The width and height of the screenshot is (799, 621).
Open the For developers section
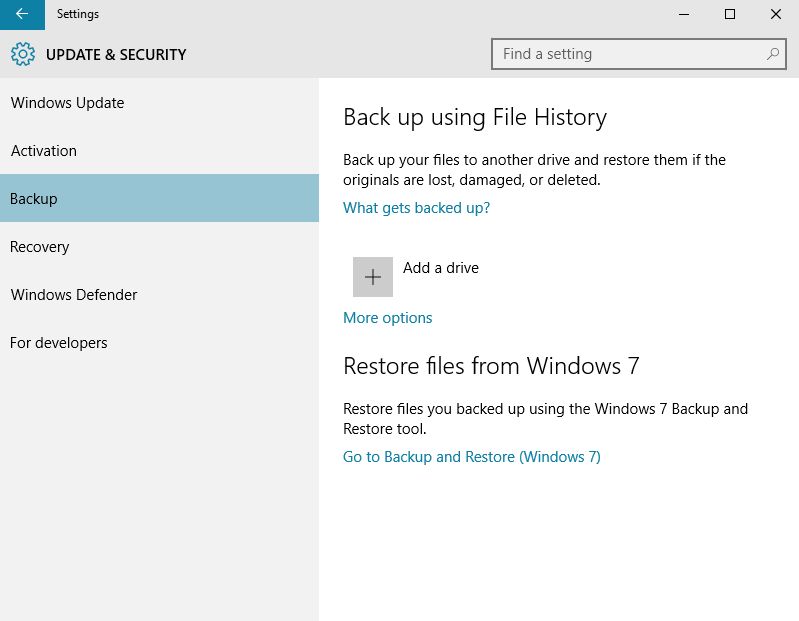coord(159,342)
